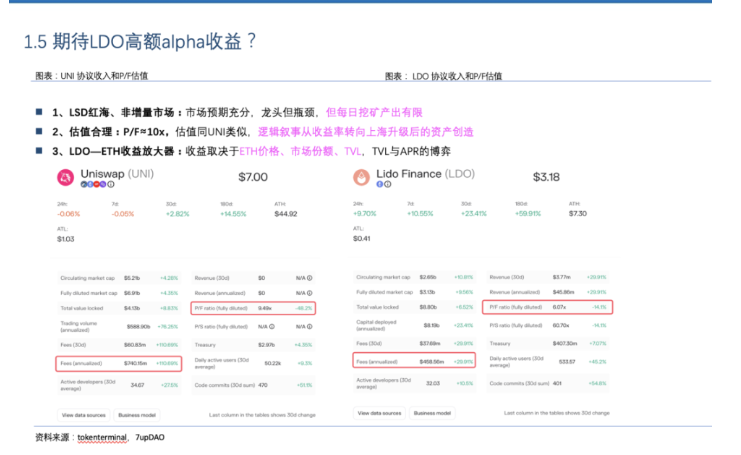Click Uniswap 7d change -0.05%
741x455 pixels.
123,214
